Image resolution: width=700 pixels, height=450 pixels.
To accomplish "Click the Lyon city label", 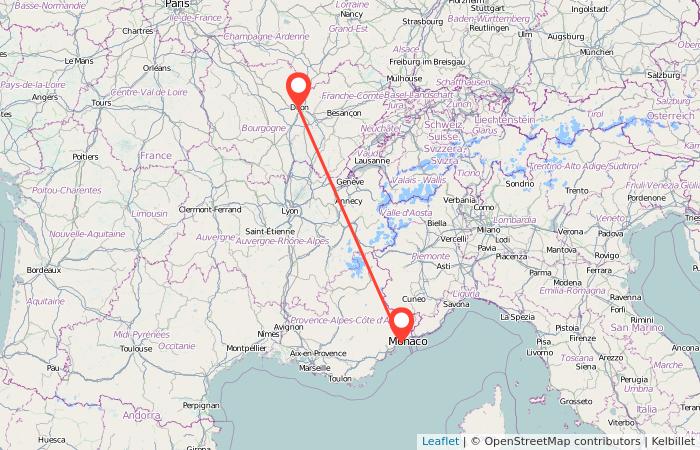I will pos(290,211).
